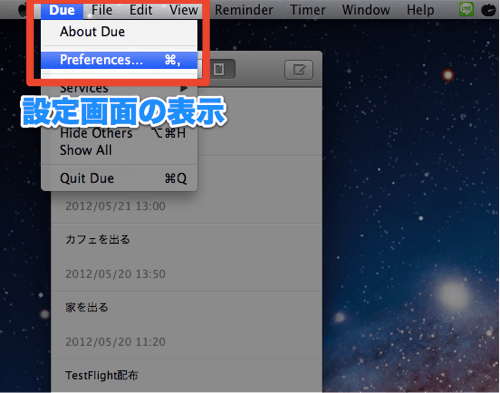Choose About Due from the menu
Image resolution: width=500 pixels, height=393 pixels.
(119, 32)
